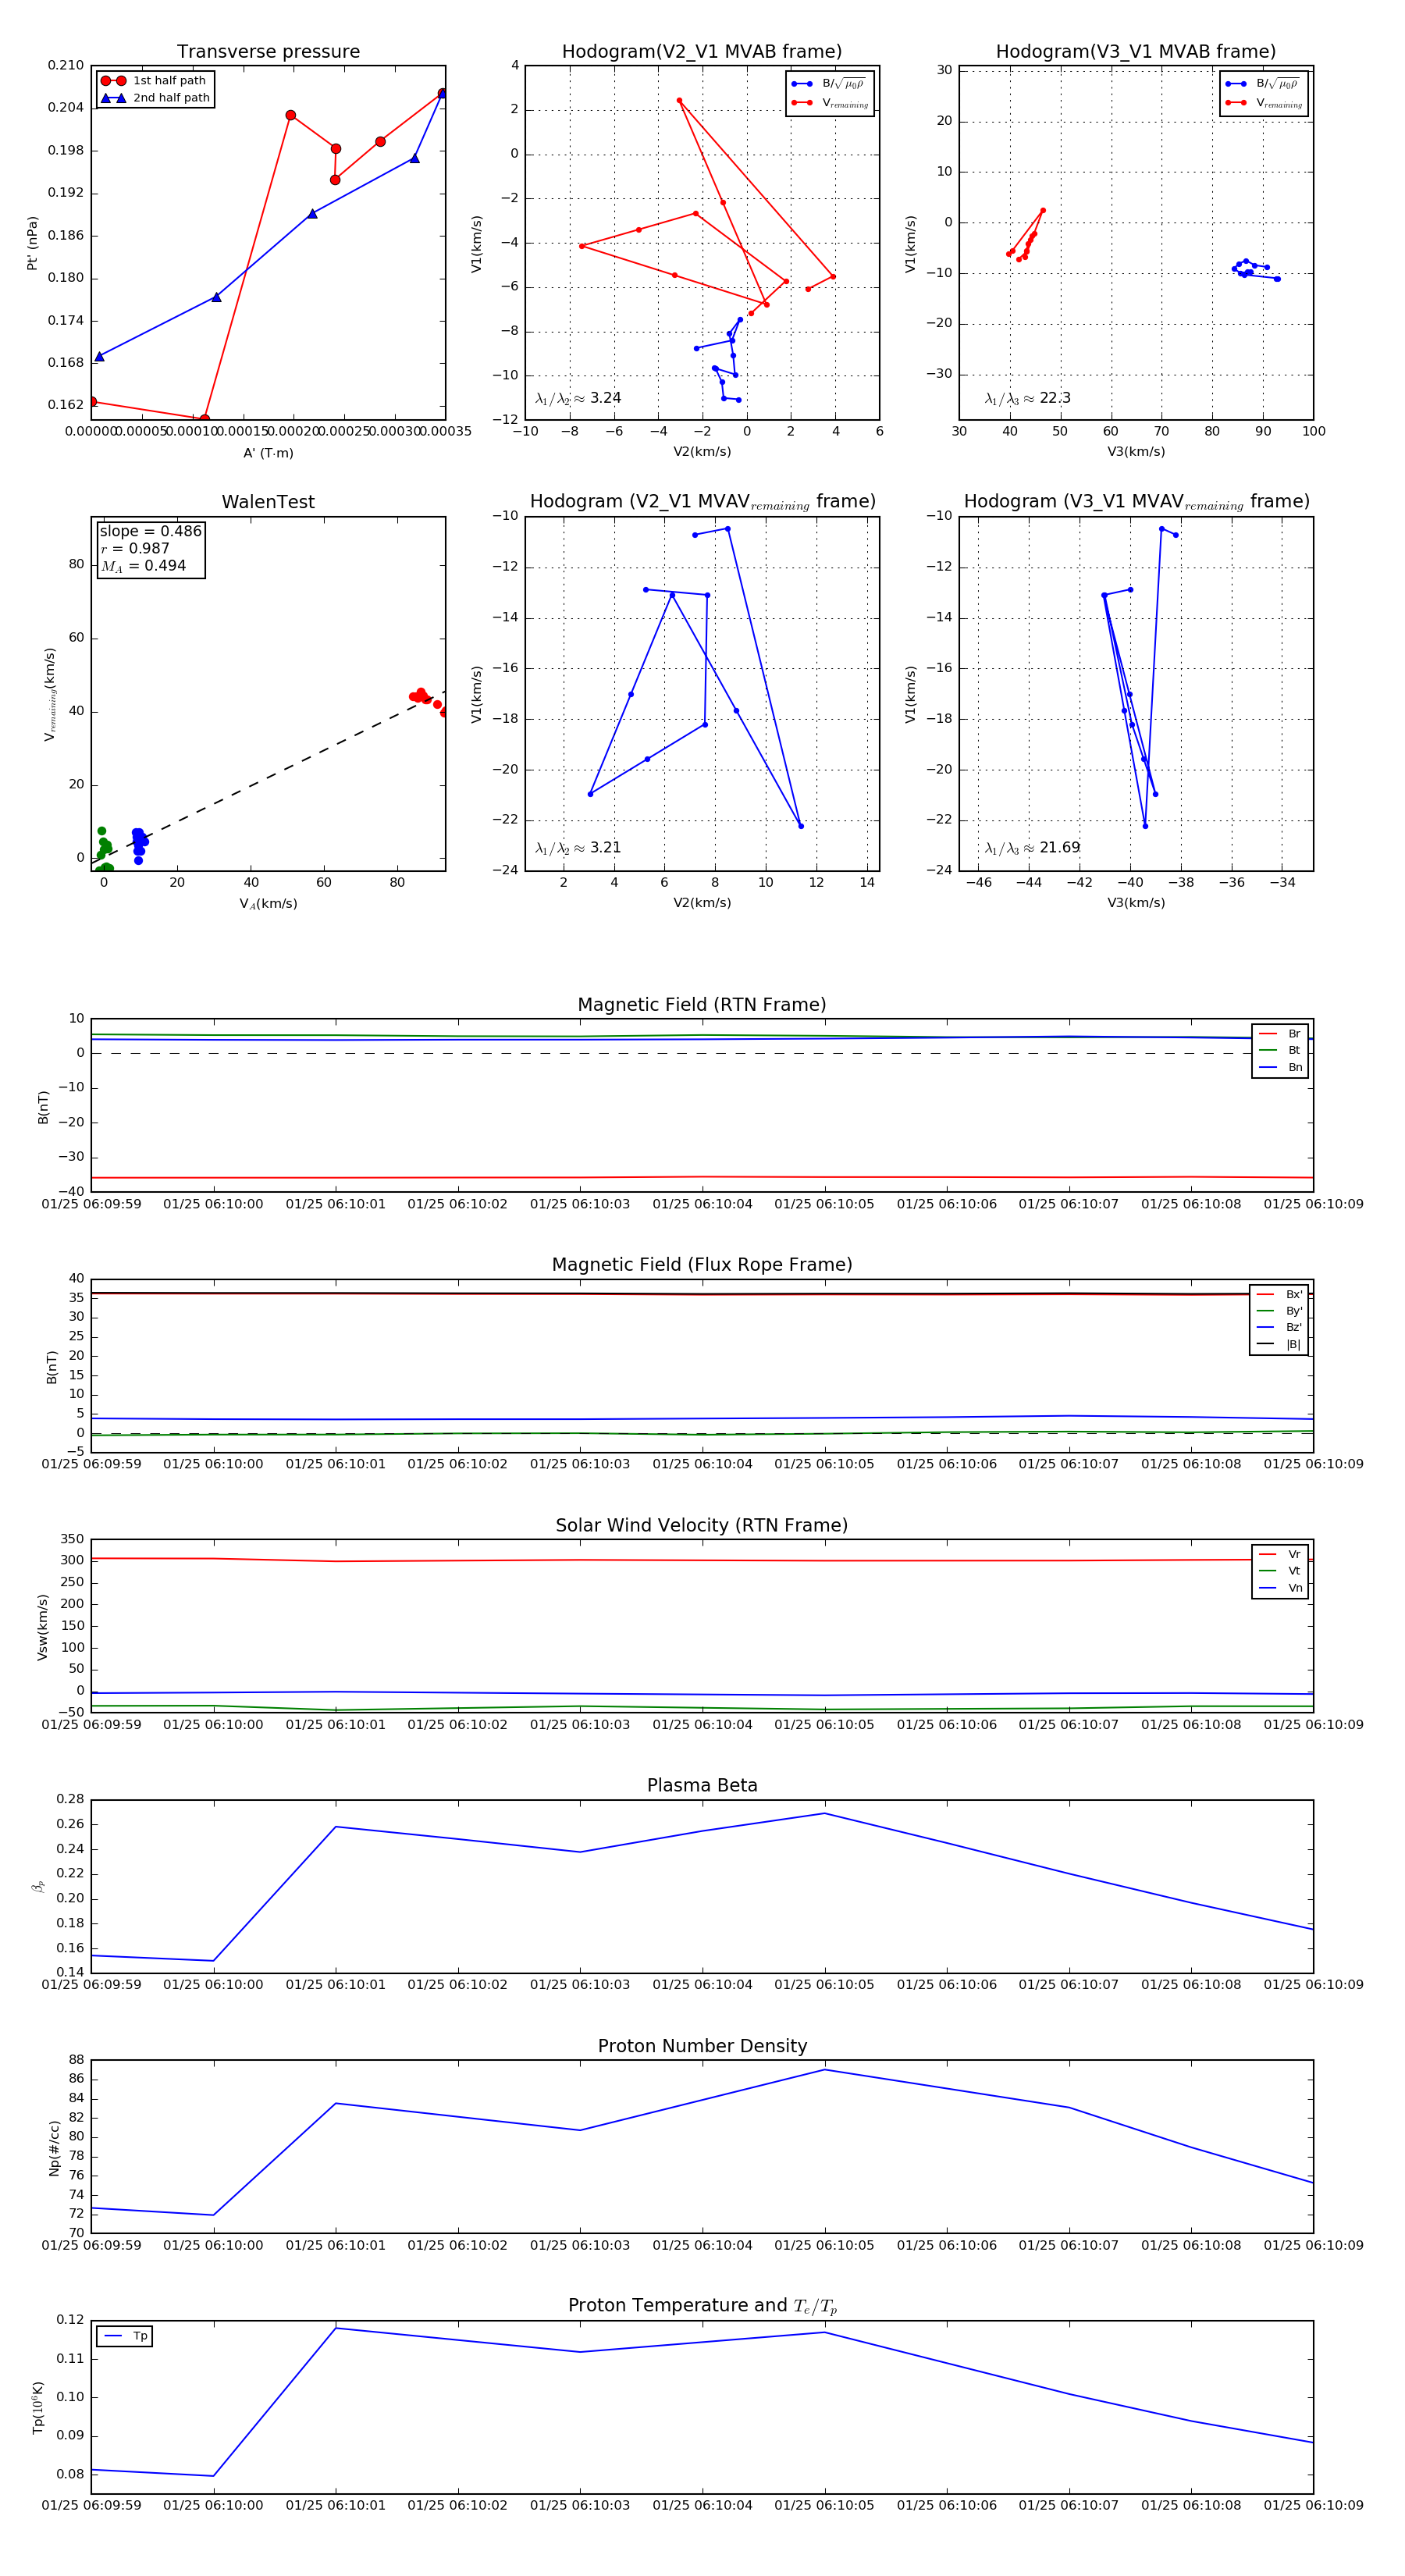Click the λ1/λ2 ≈ 3.24 annotation
Screen dimensions: 1405x2576
[x=578, y=398]
